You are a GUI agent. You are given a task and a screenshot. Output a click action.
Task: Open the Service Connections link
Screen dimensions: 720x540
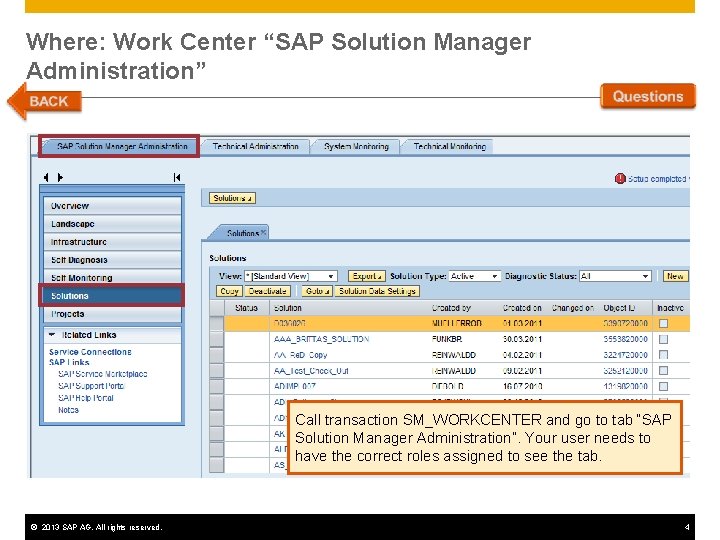pyautogui.click(x=90, y=352)
